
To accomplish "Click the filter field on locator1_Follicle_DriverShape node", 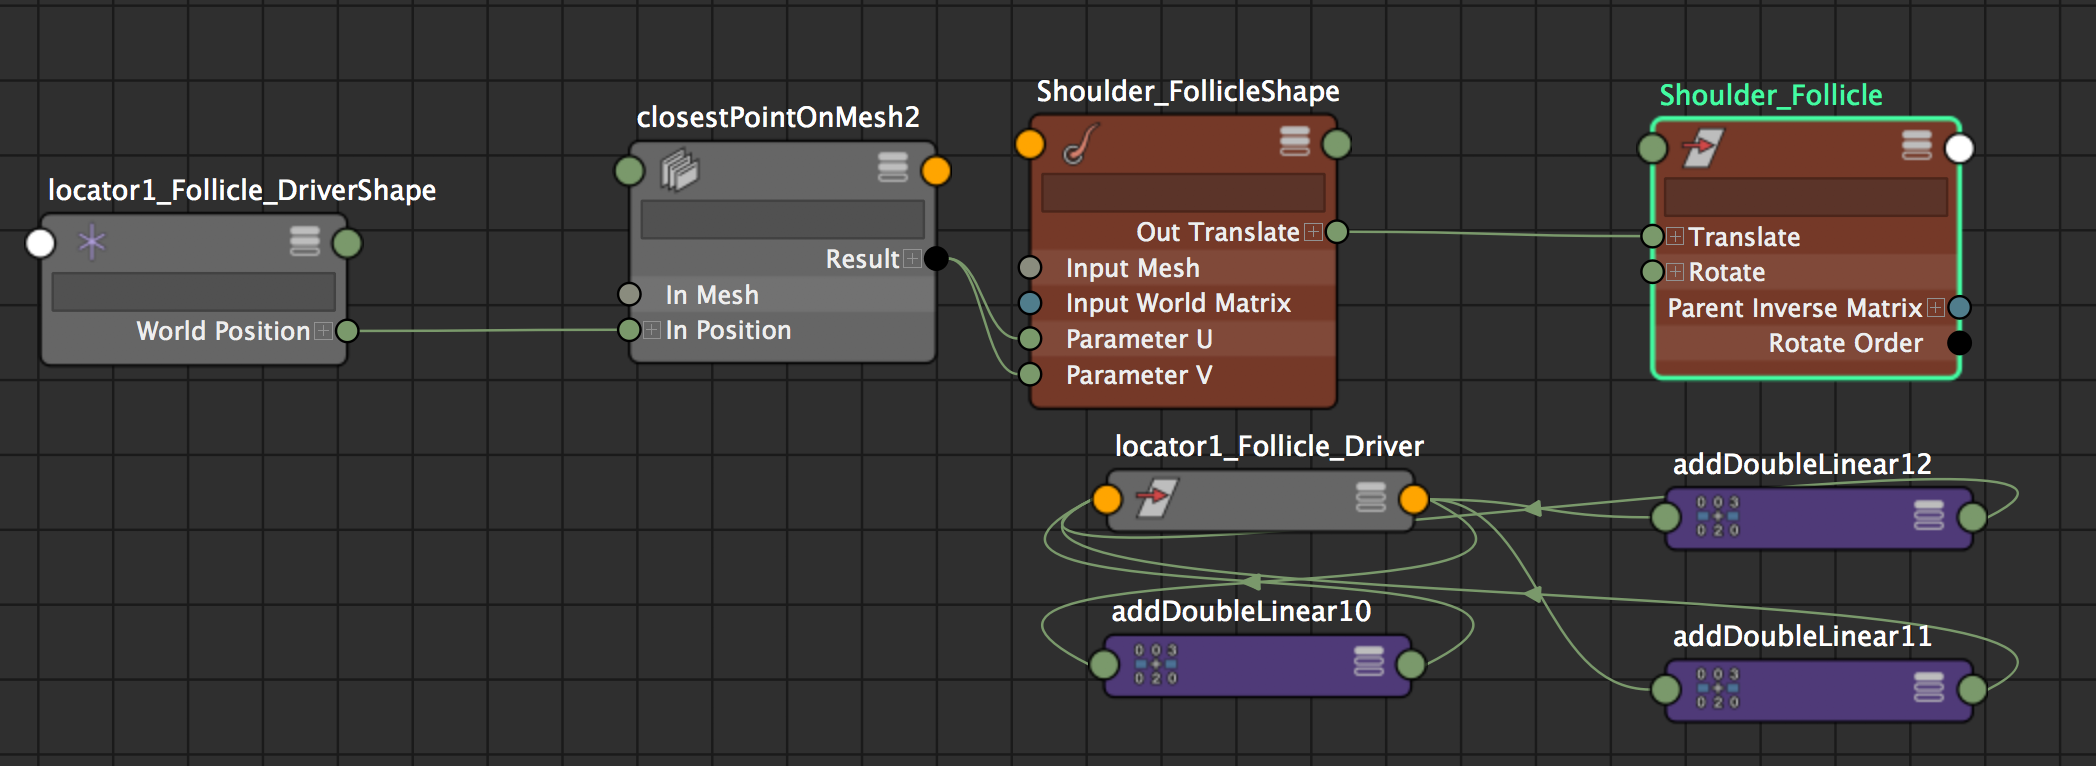I will point(194,292).
